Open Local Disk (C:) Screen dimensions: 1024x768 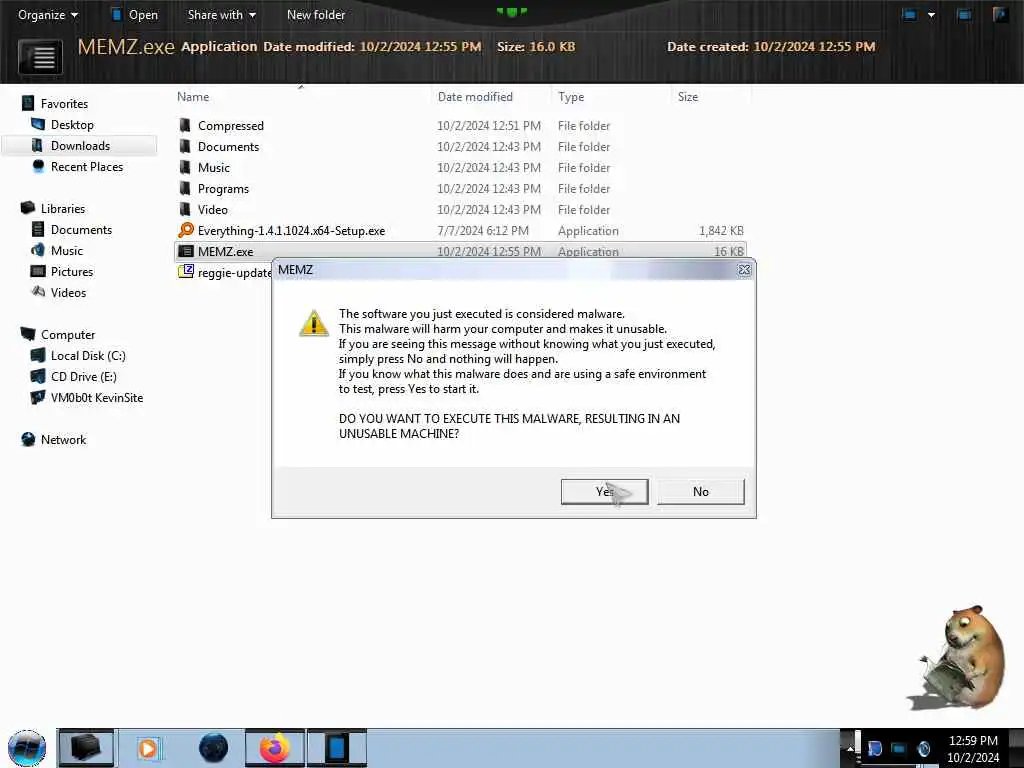[x=88, y=355]
